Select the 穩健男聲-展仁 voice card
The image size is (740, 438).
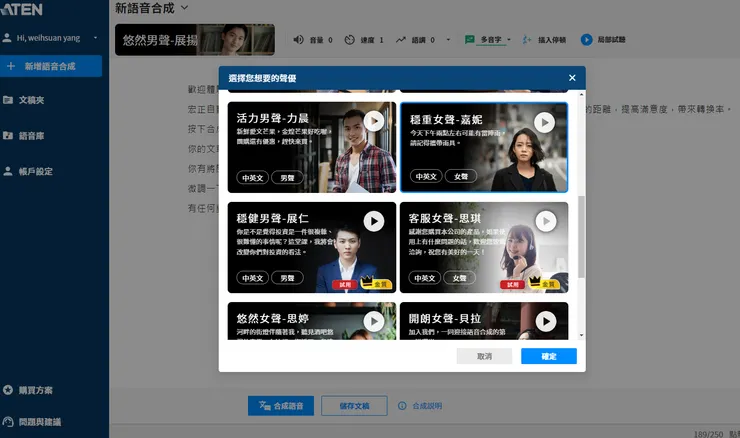click(x=311, y=247)
